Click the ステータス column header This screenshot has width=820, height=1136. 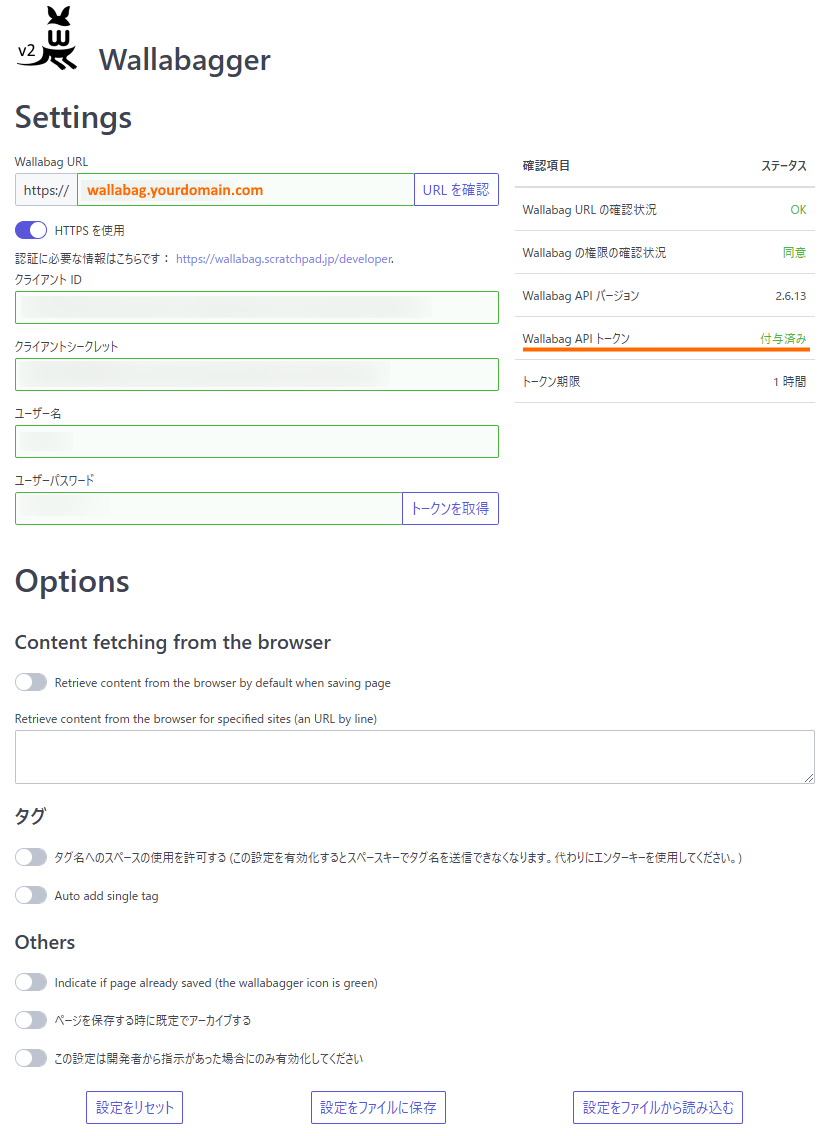[x=784, y=166]
